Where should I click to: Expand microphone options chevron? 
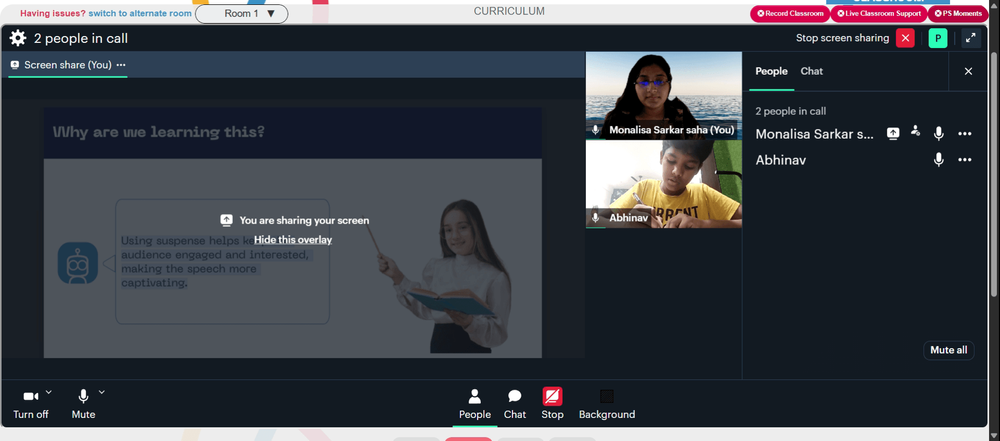[101, 392]
